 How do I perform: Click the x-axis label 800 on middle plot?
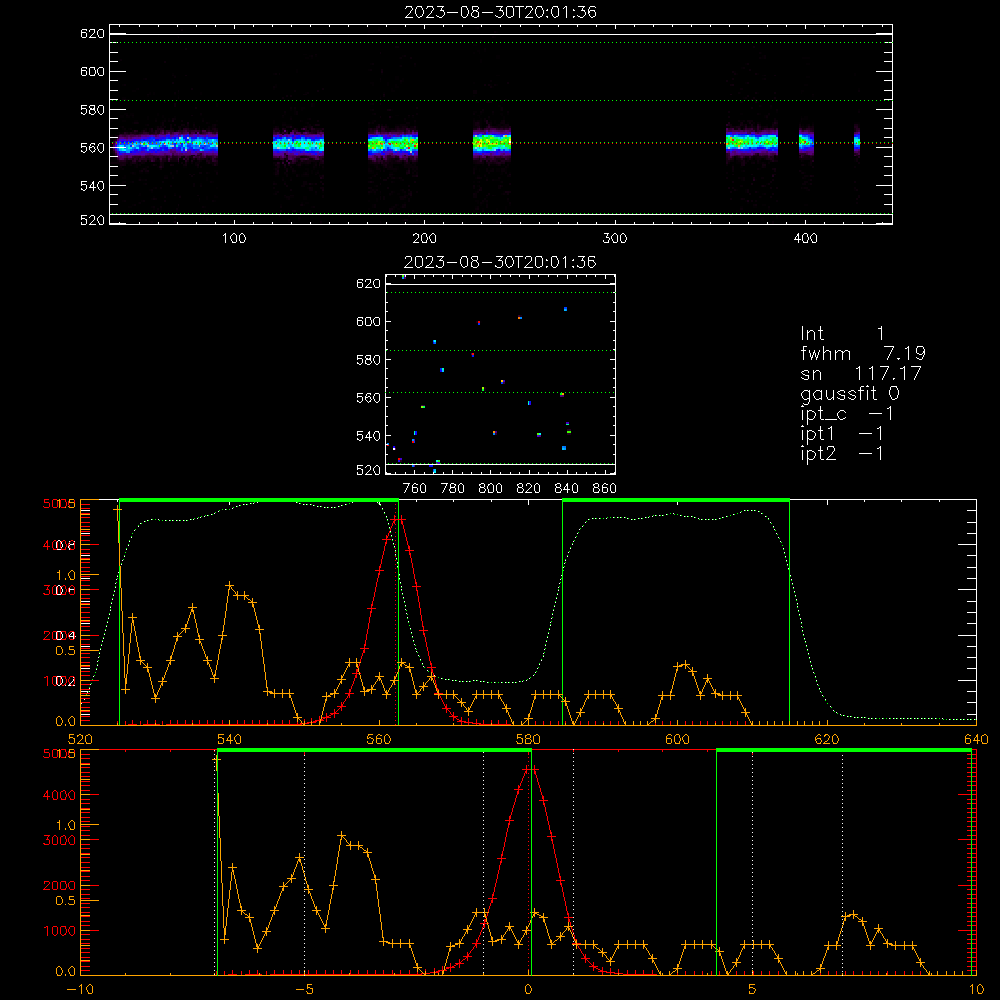click(x=490, y=489)
